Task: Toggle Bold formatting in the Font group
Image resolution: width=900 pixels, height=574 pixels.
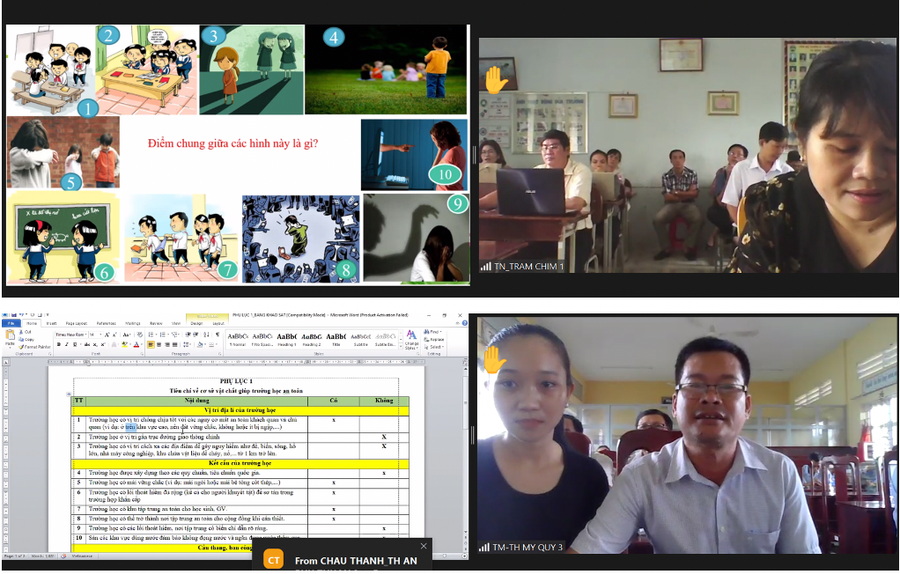Action: 59,344
